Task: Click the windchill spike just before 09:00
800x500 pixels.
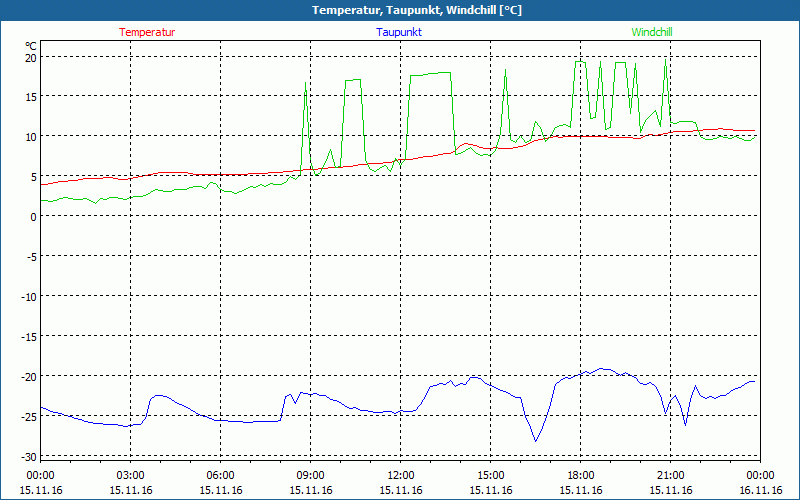Action: pyautogui.click(x=305, y=83)
